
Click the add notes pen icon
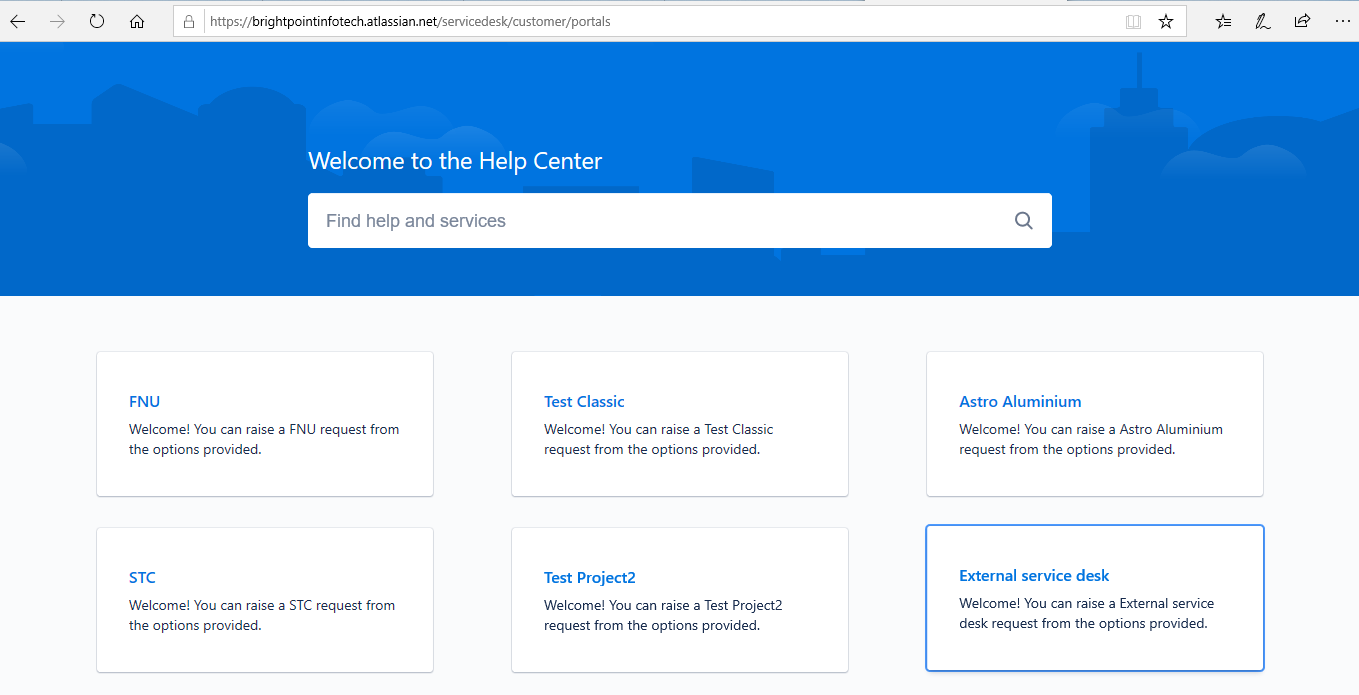1263,21
